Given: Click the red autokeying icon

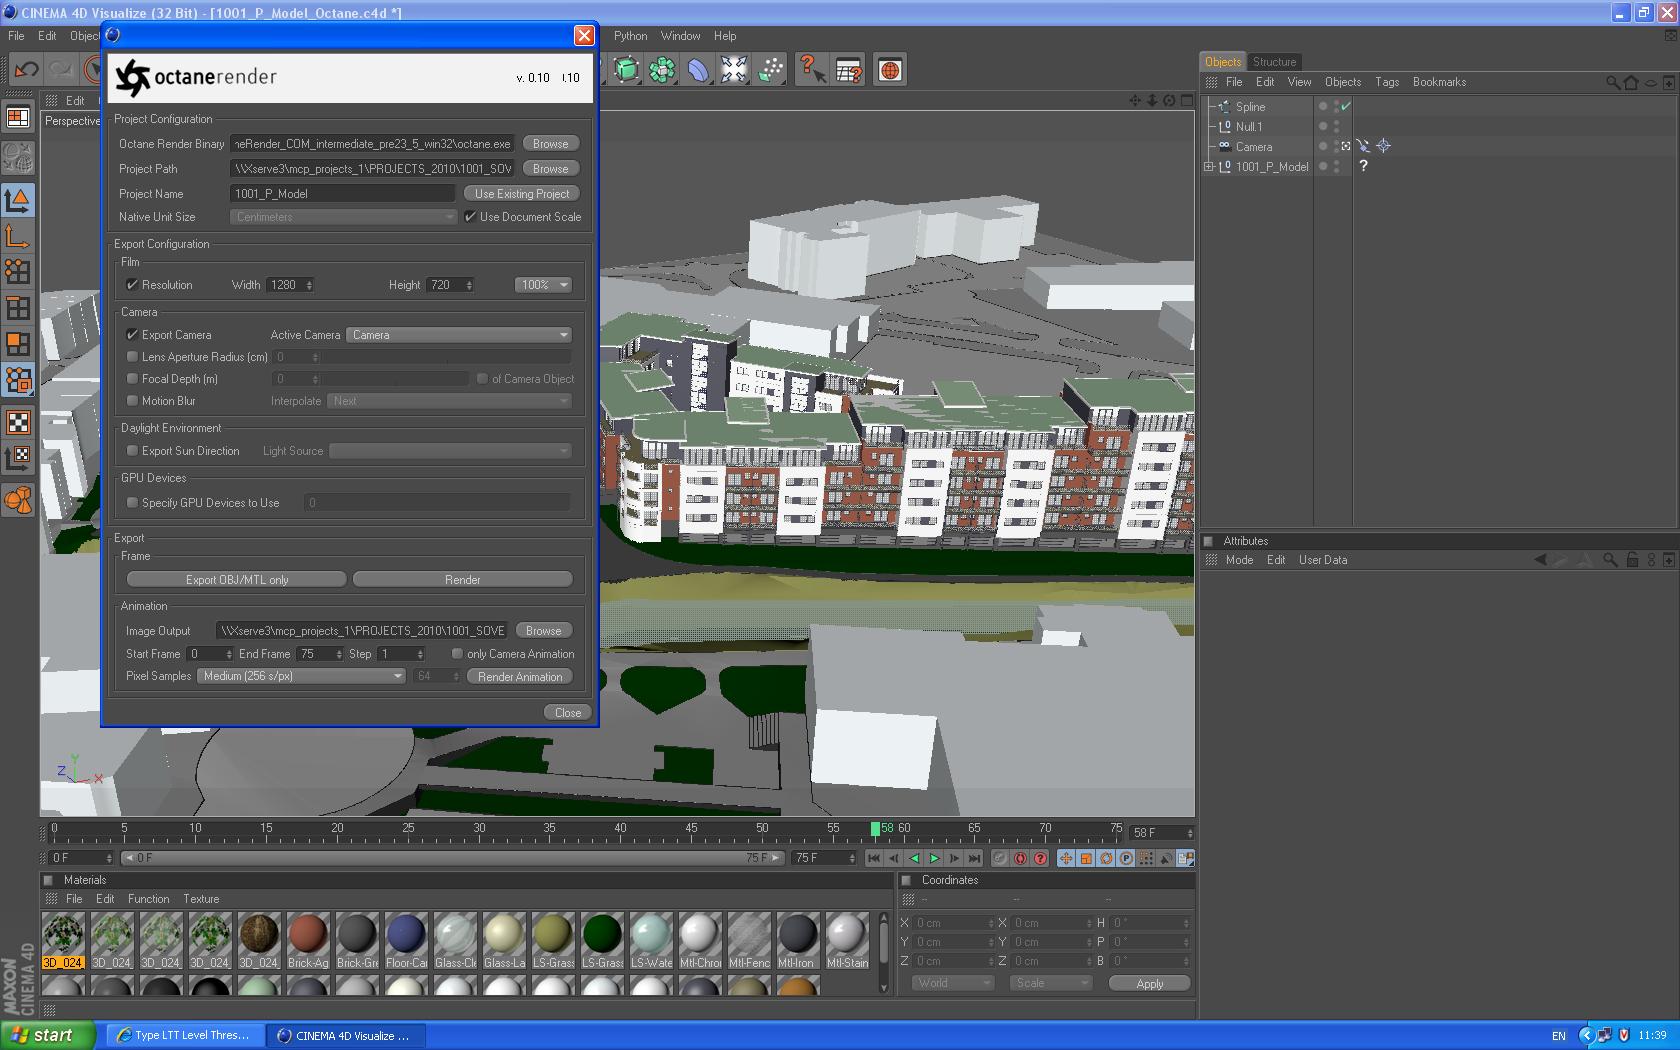Looking at the screenshot, I should coord(1020,858).
